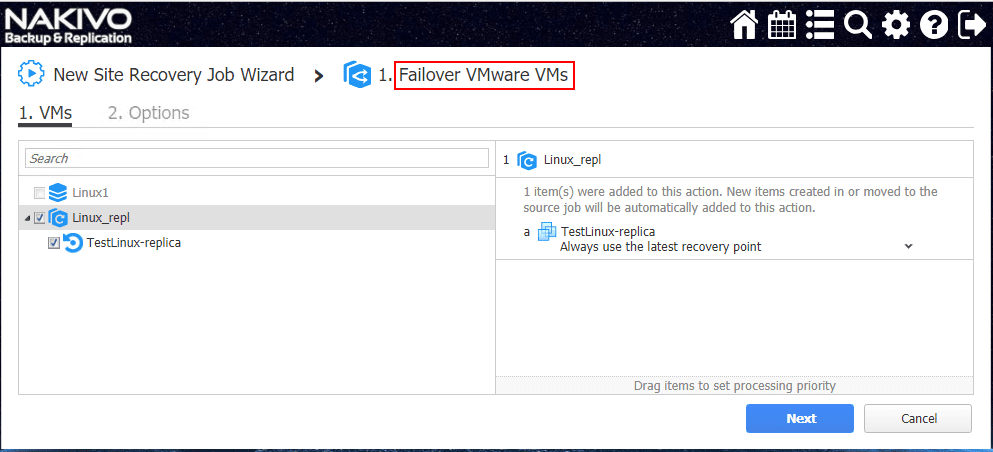Click the New Site Recovery Job Wizard icon
Viewport: 993px width, 452px height.
click(x=32, y=74)
